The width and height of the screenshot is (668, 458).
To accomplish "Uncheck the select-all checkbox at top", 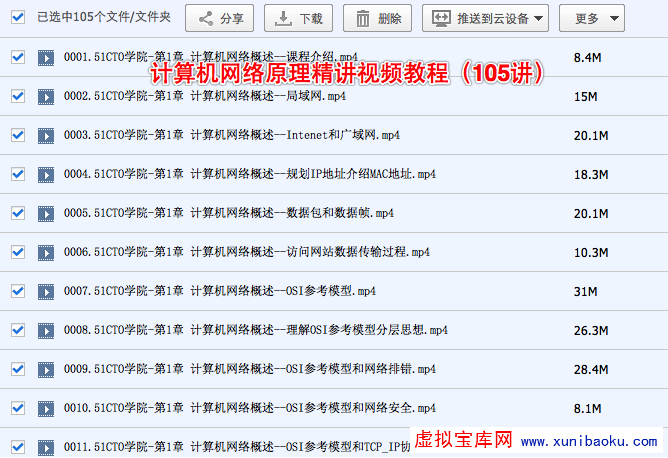I will [18, 18].
